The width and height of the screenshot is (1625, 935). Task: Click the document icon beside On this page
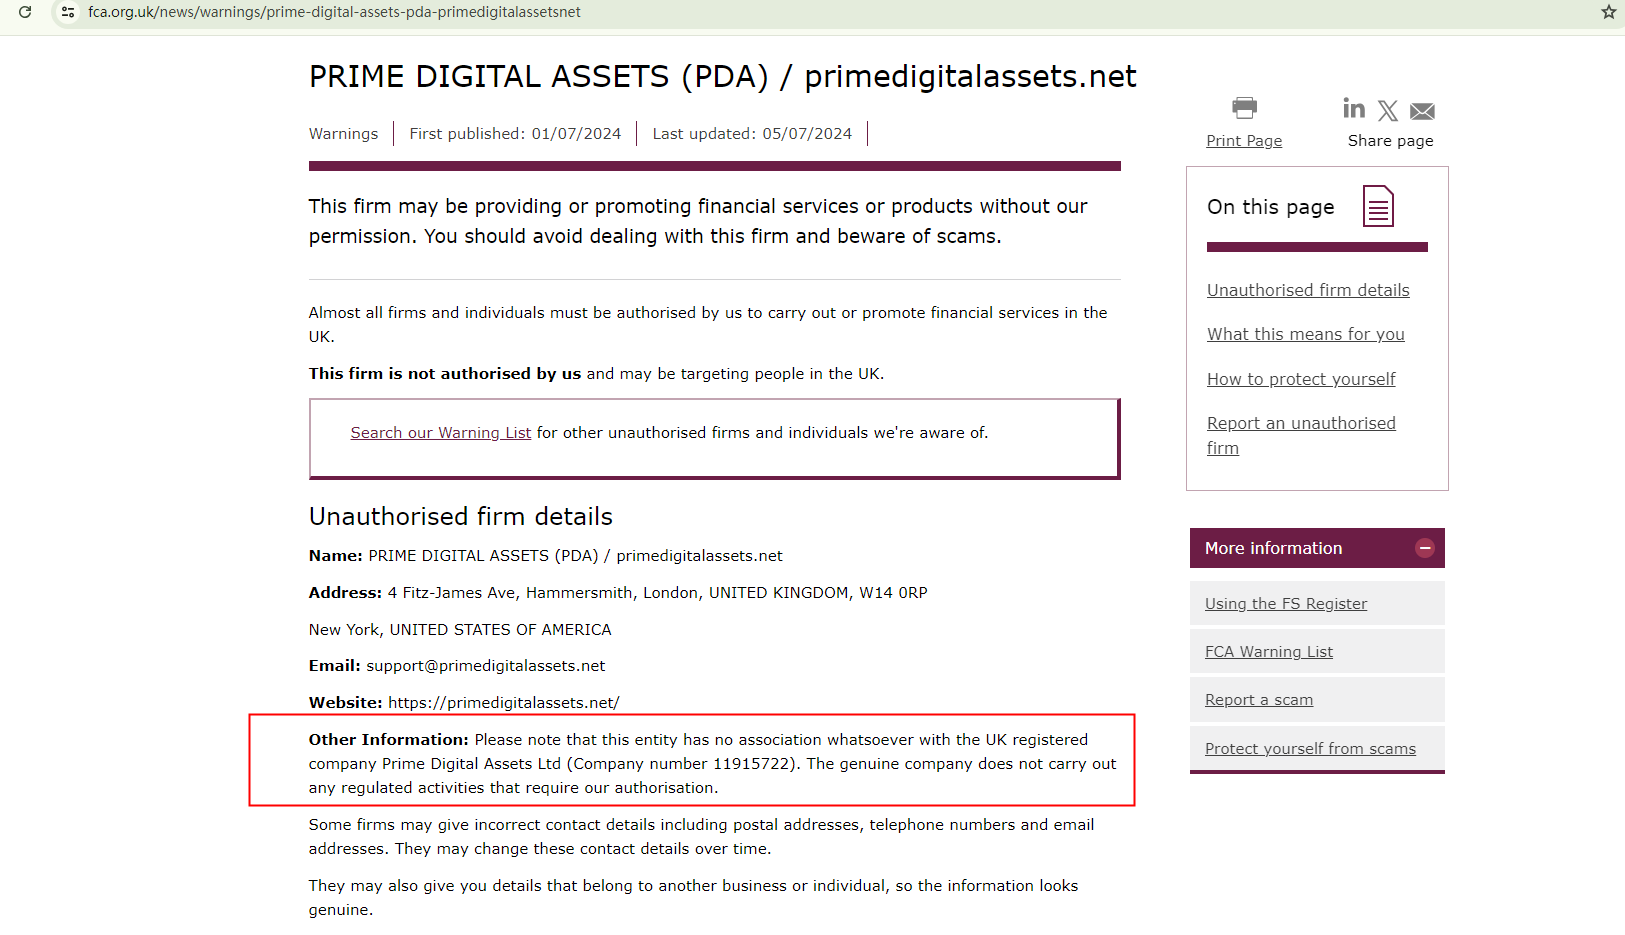[1378, 206]
